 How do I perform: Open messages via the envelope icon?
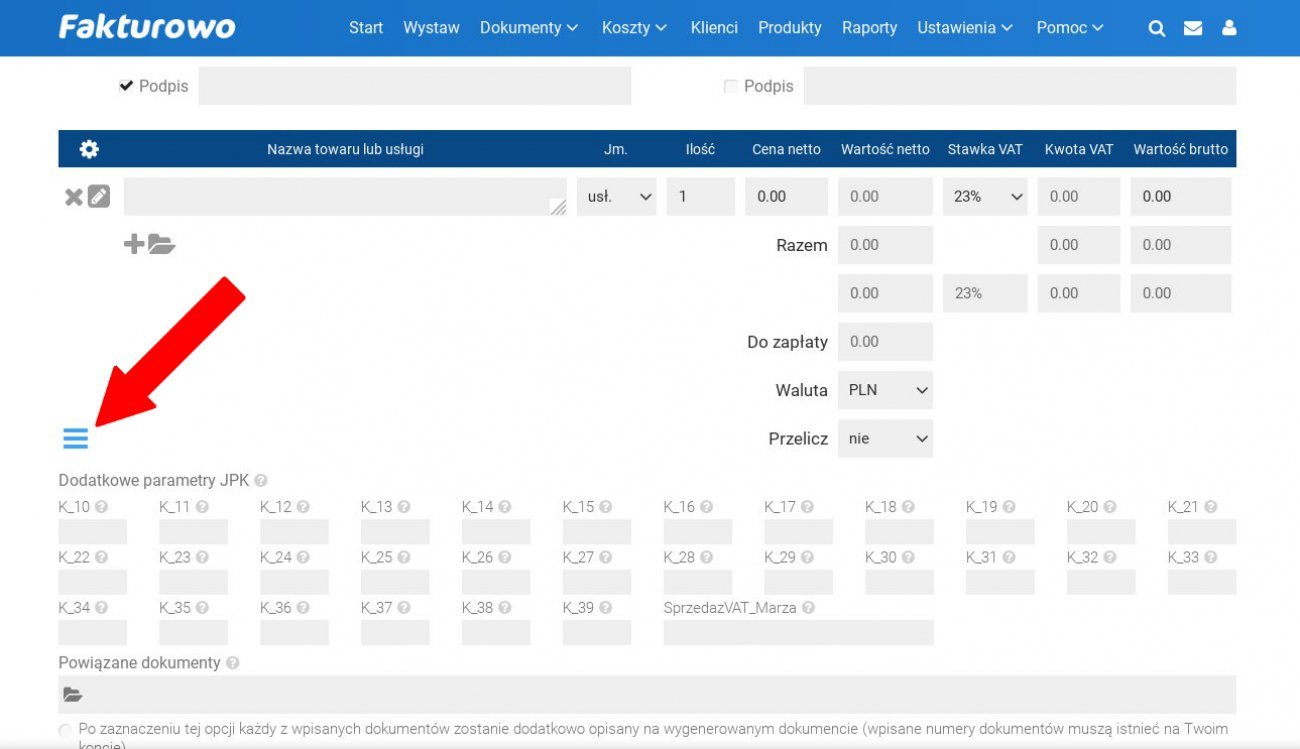[x=1193, y=28]
